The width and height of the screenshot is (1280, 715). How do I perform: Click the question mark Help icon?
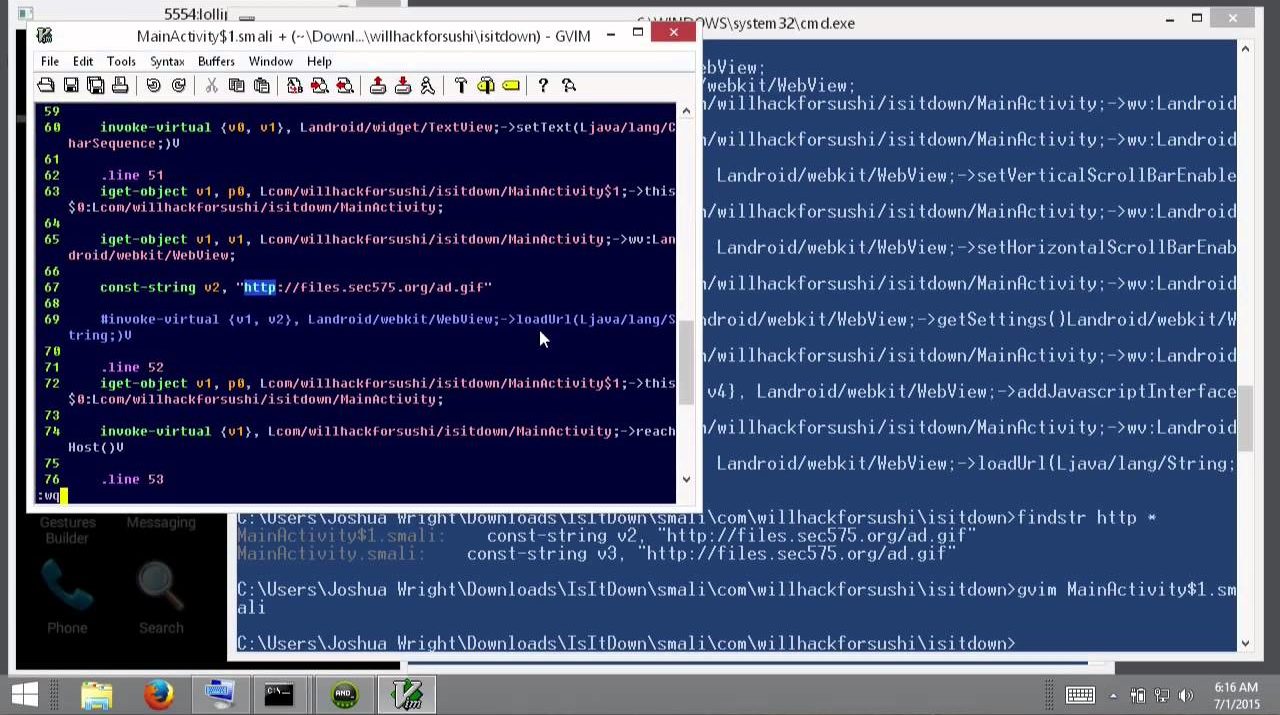pyautogui.click(x=543, y=86)
